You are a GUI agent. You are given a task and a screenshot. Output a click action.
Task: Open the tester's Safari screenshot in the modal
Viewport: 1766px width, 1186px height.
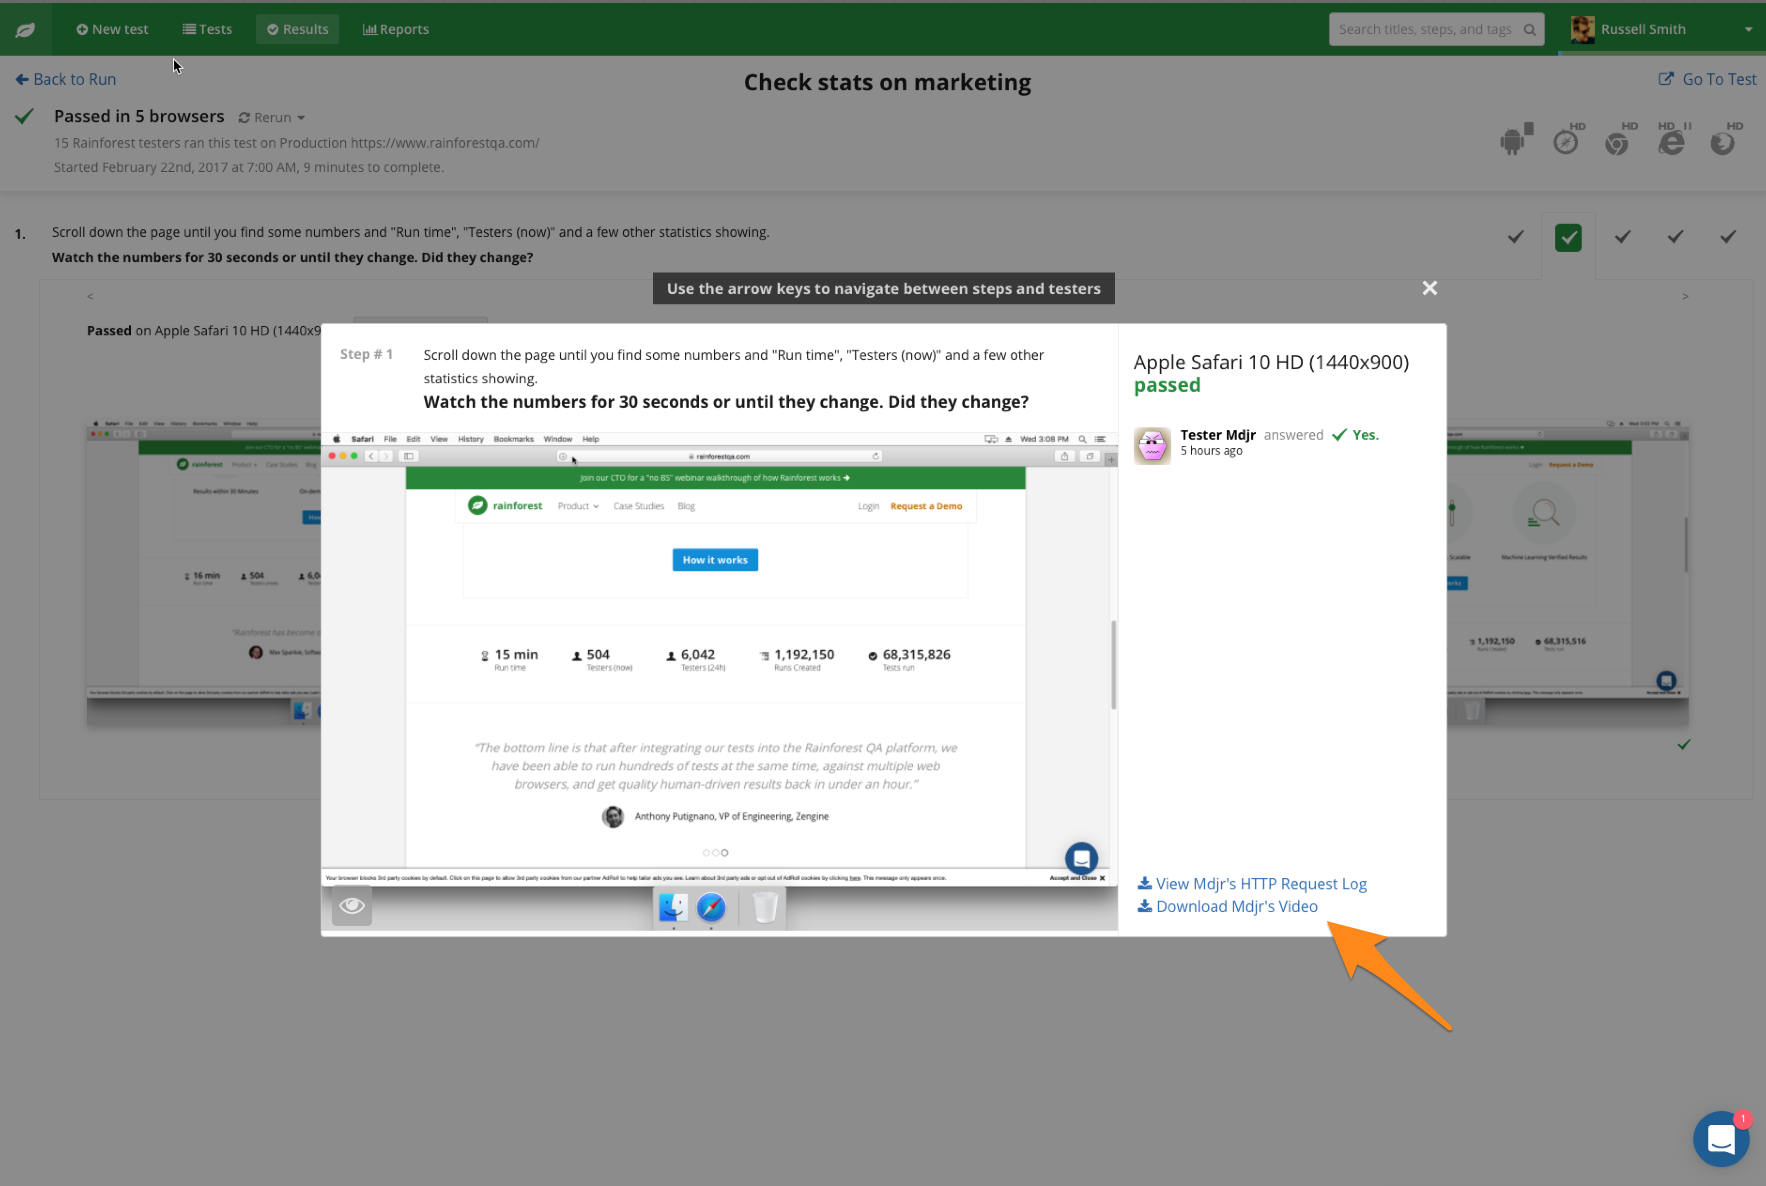[719, 682]
